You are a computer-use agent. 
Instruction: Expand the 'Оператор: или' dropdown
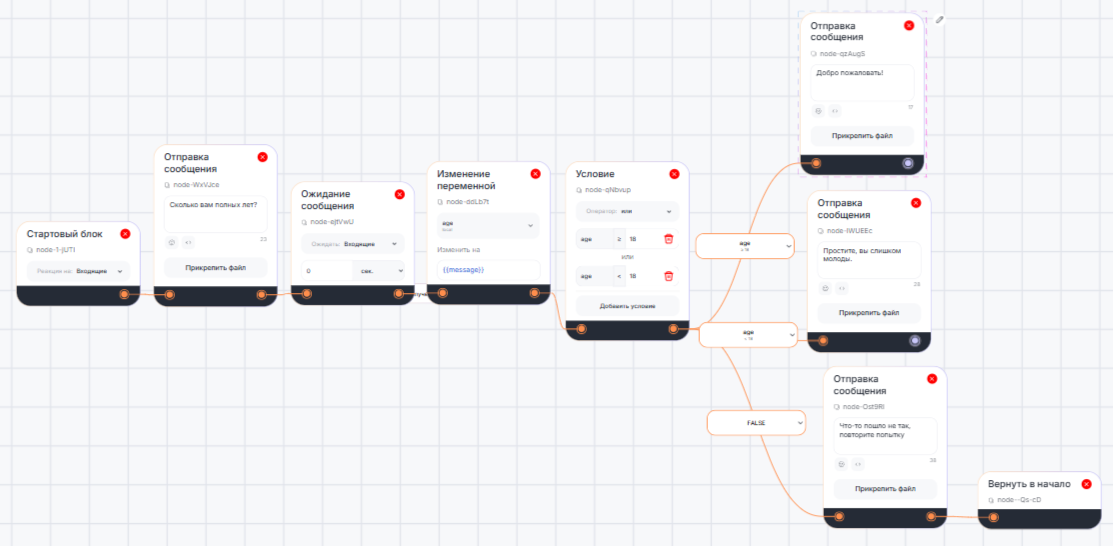click(x=627, y=211)
